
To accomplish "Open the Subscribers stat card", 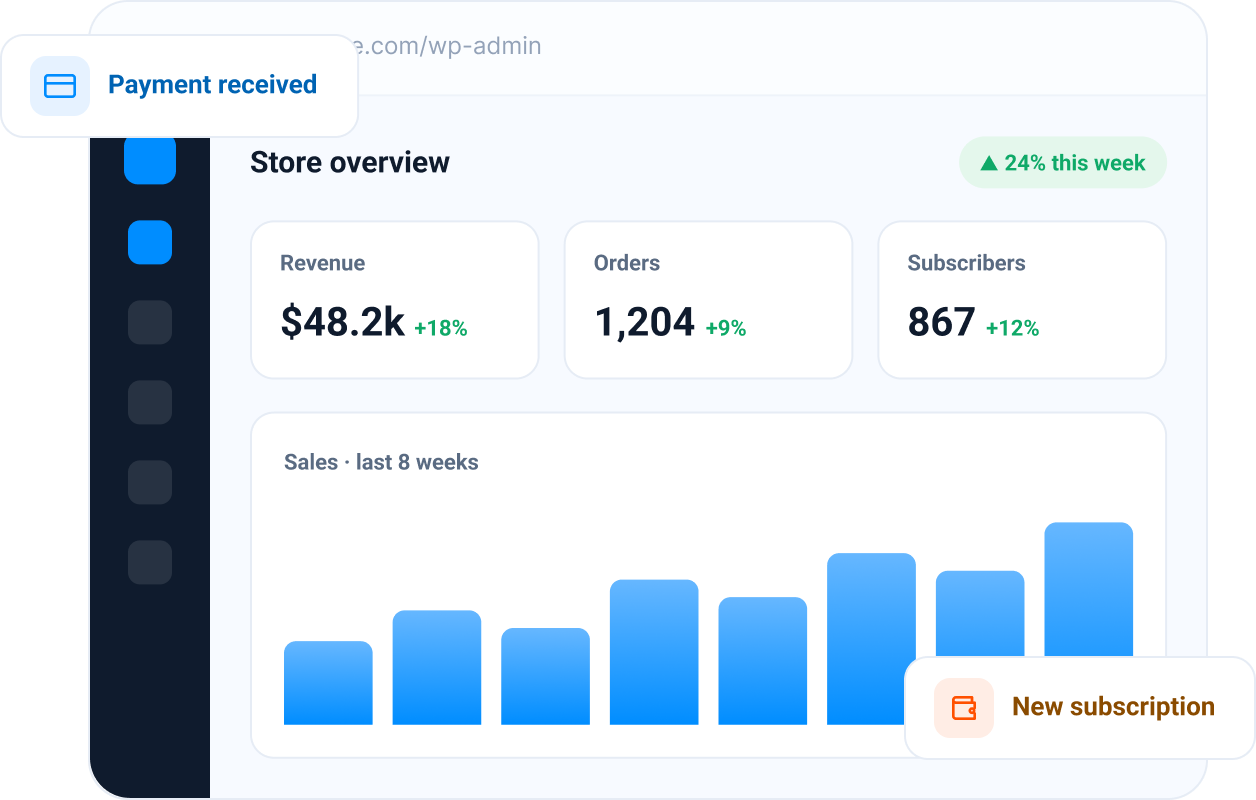I will [1022, 300].
